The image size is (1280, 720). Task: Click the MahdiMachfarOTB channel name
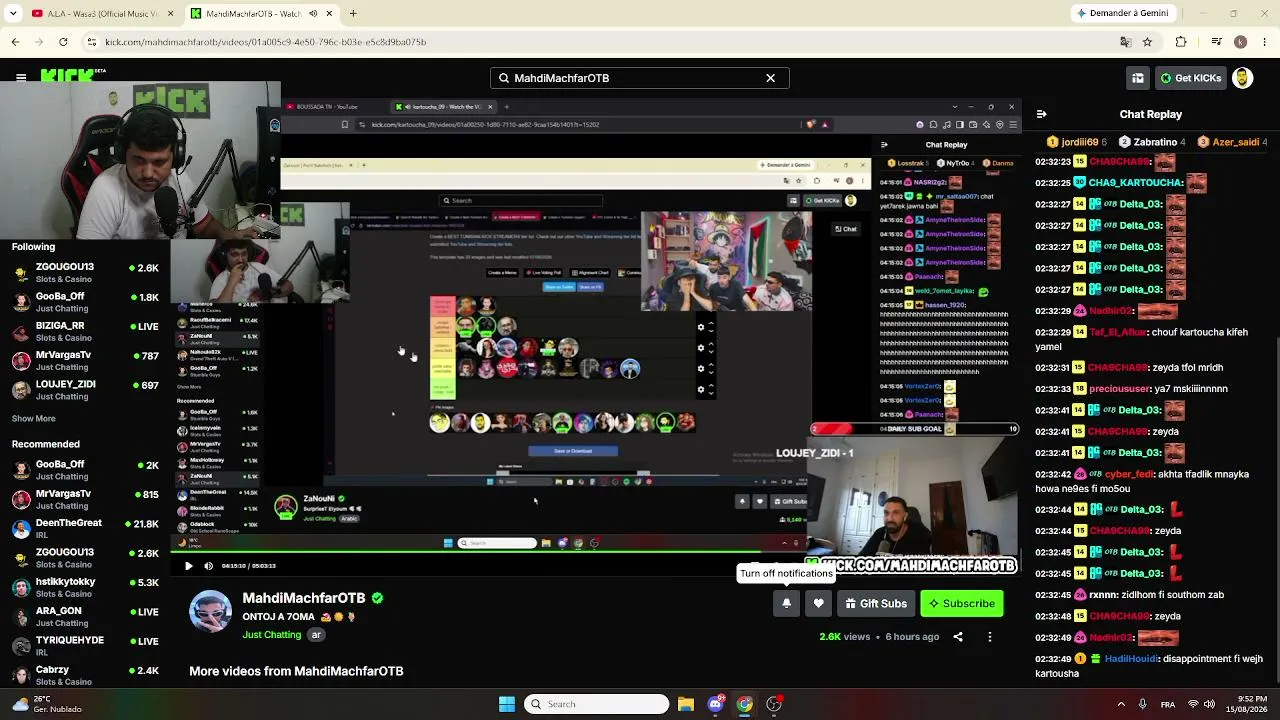click(x=304, y=598)
